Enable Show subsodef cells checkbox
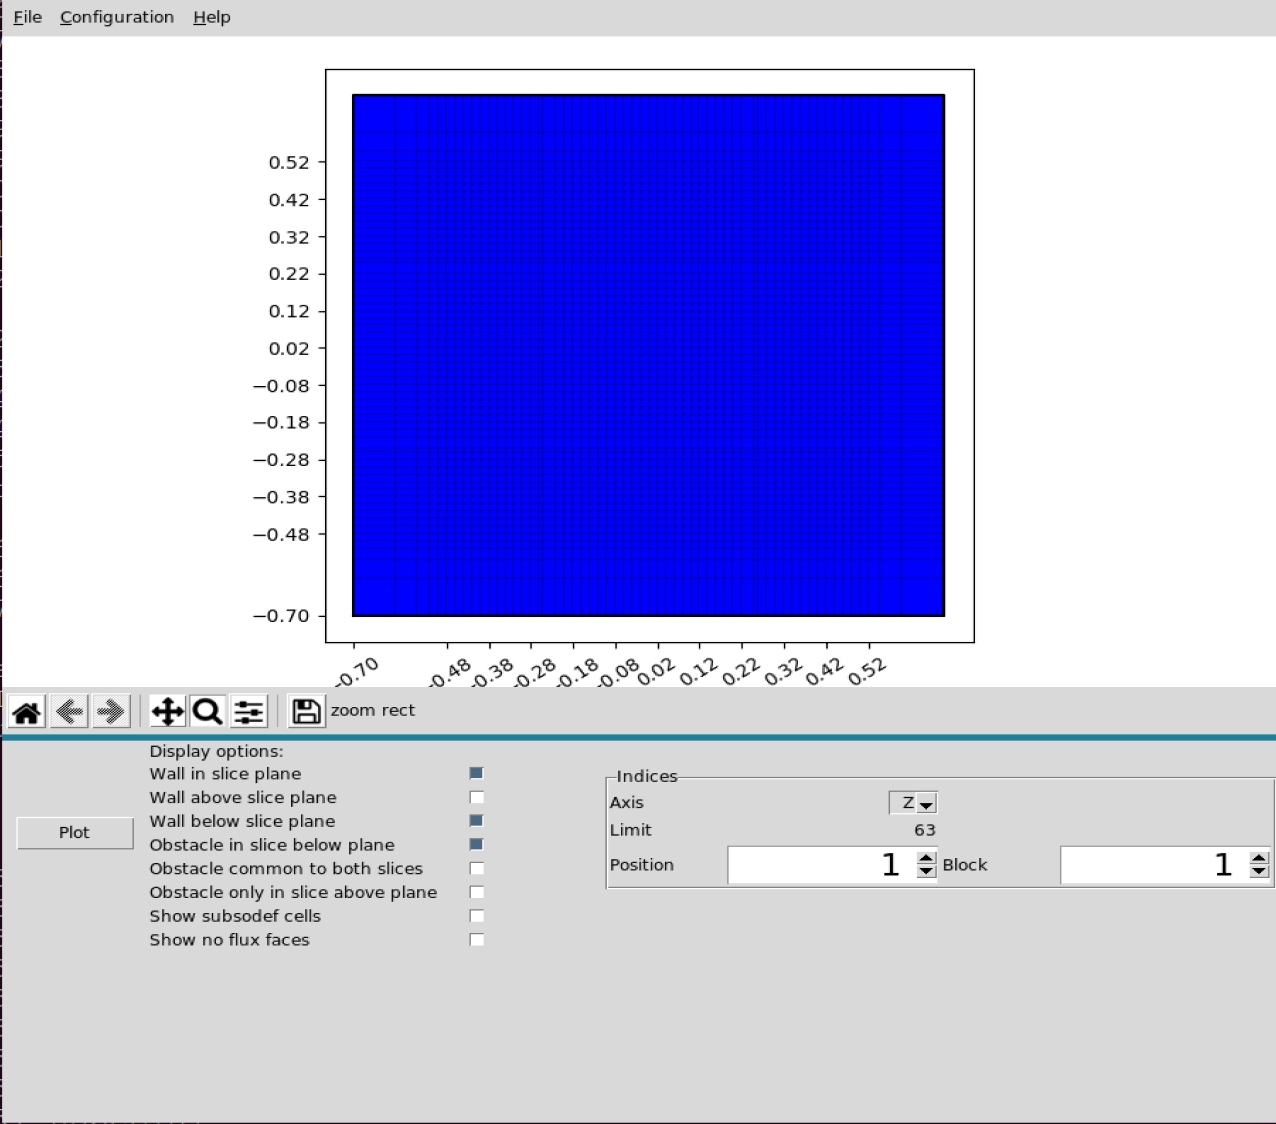1276x1124 pixels. (x=477, y=916)
